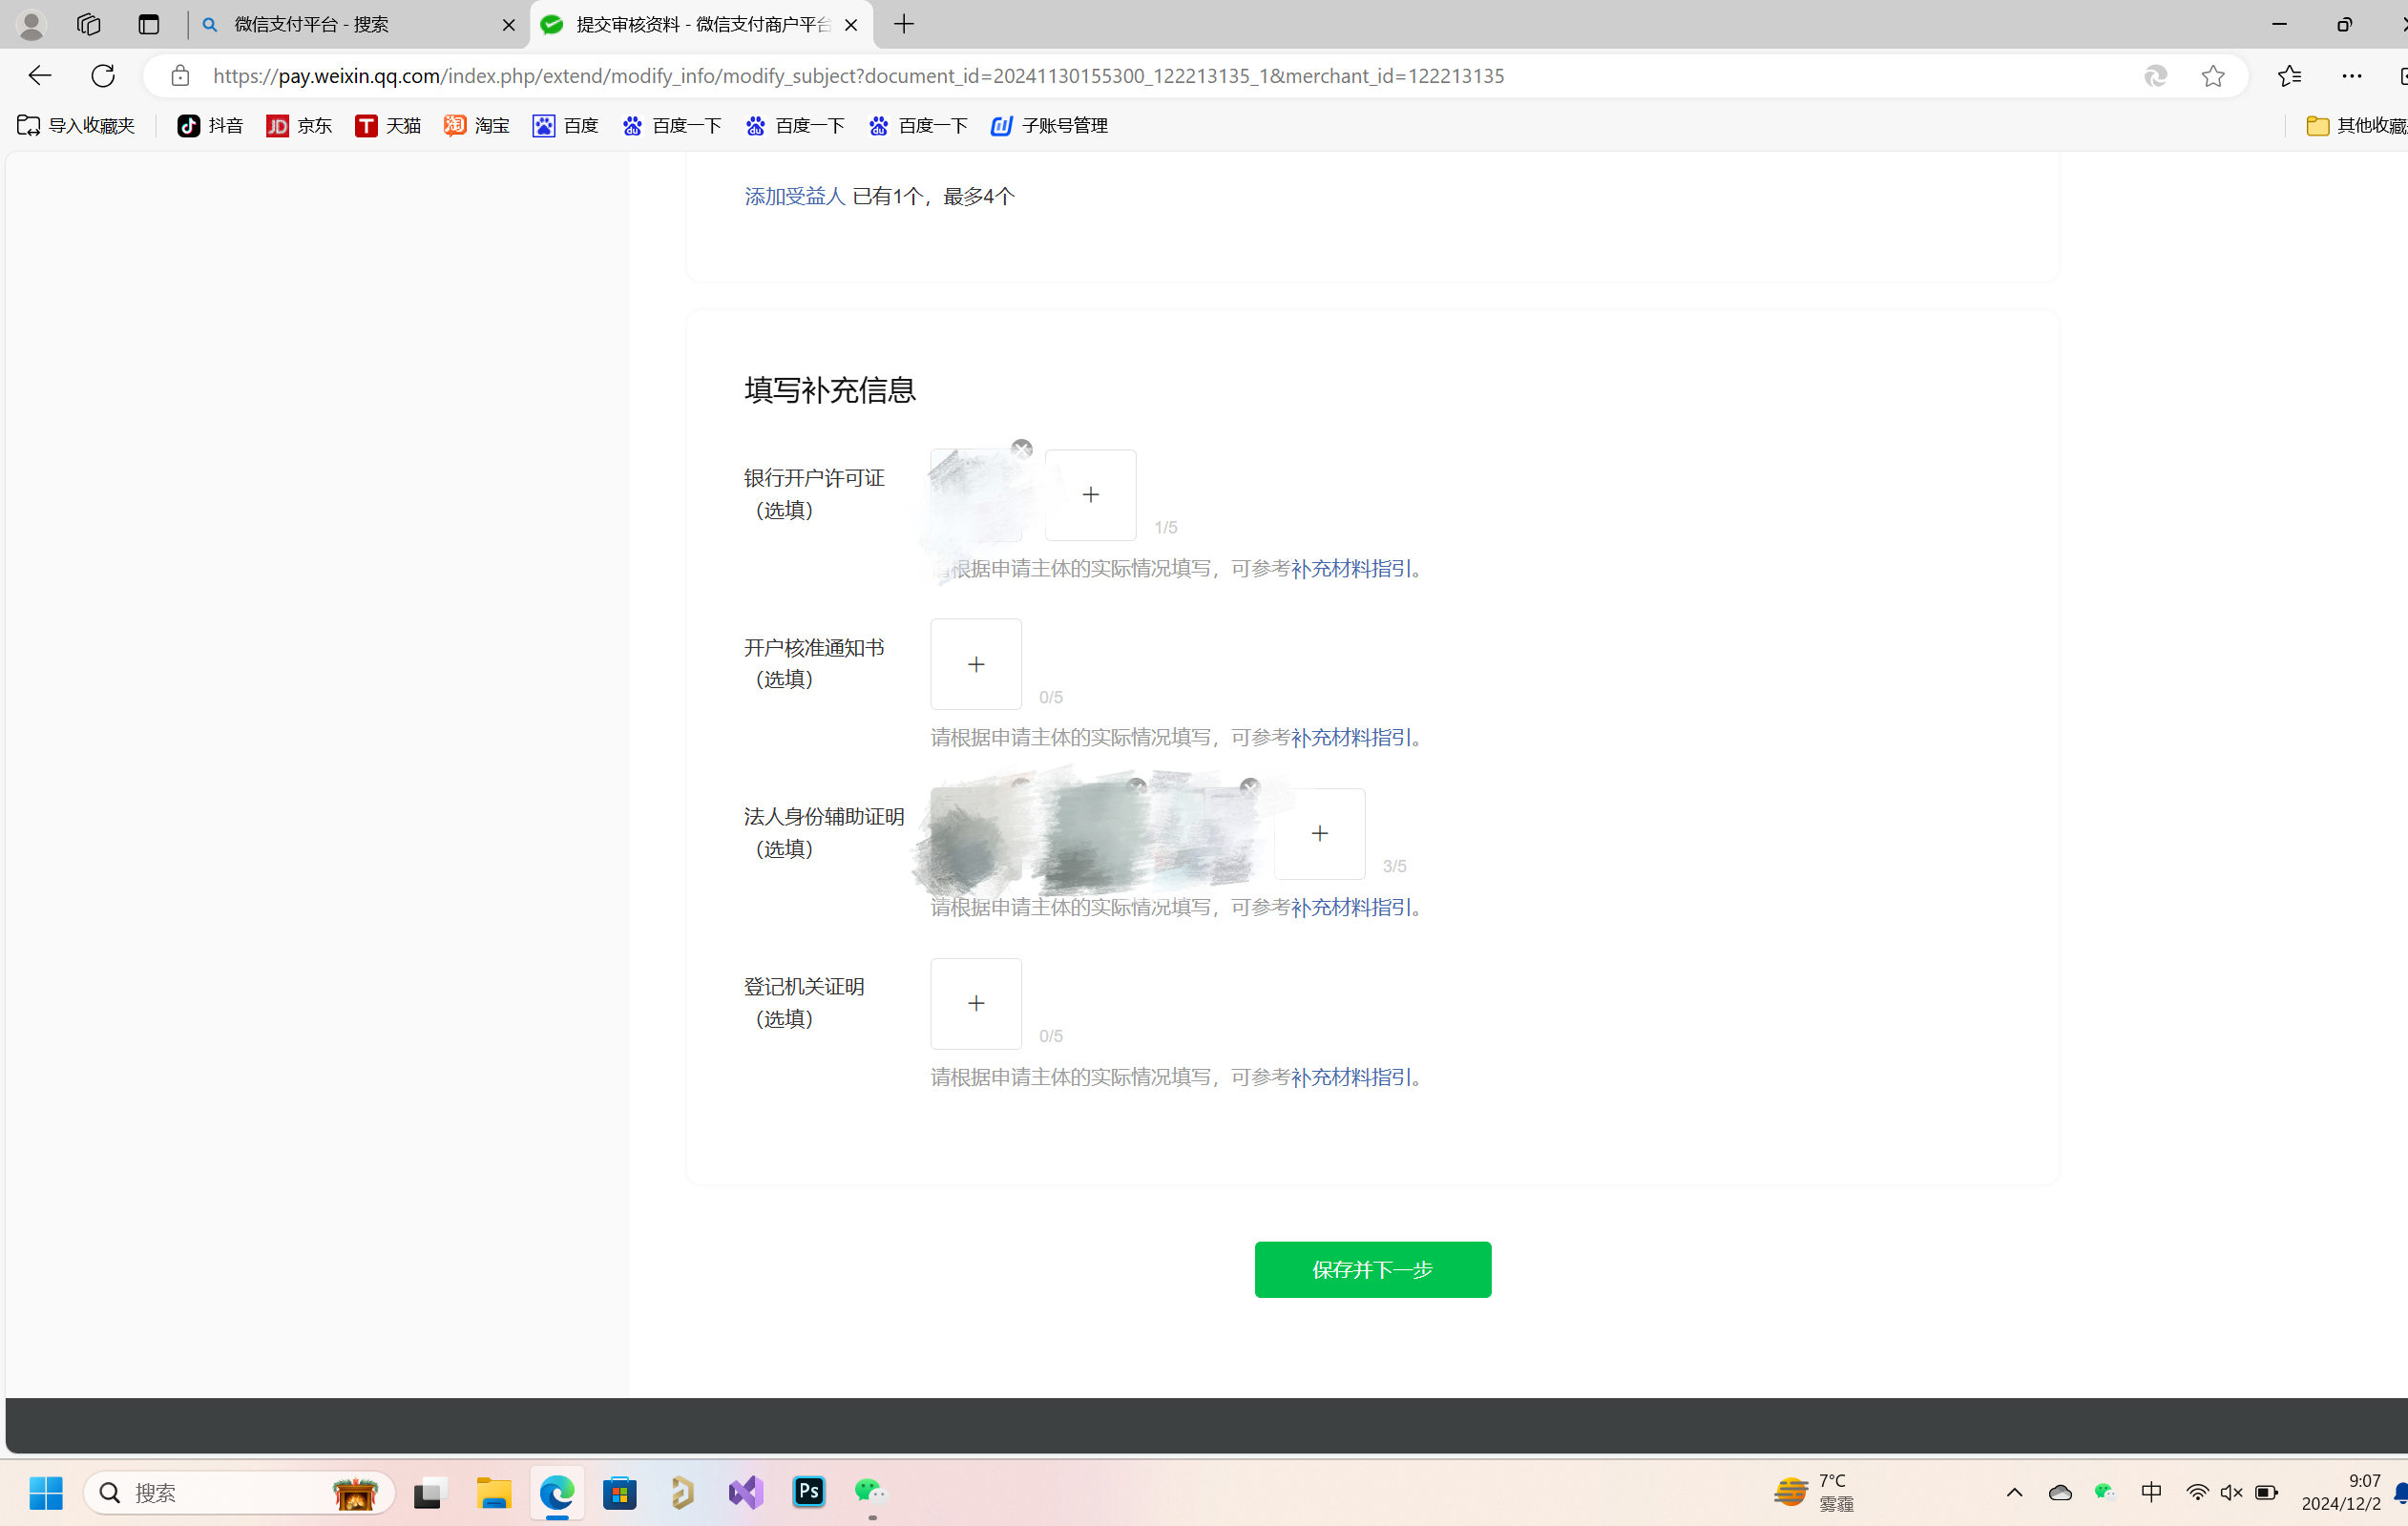Viewport: 2408px width, 1526px height.
Task: Click the 保存并下一步 button
Action: (x=1372, y=1269)
